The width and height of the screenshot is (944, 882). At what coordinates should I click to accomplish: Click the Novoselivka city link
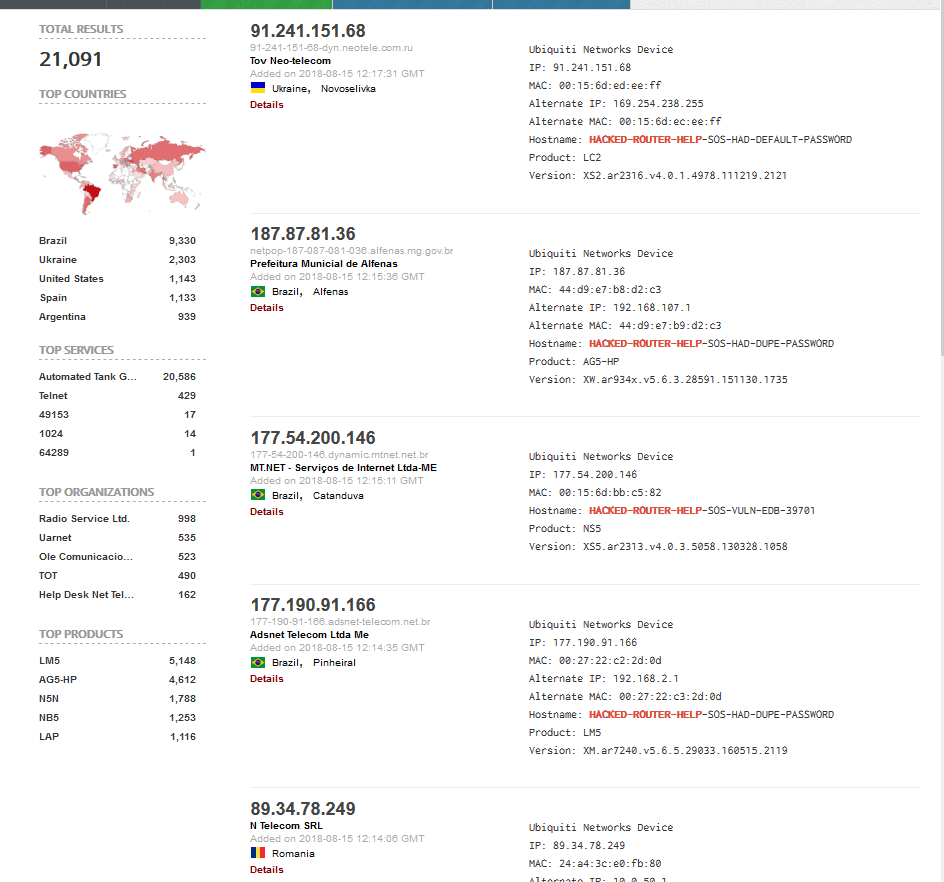coord(348,89)
